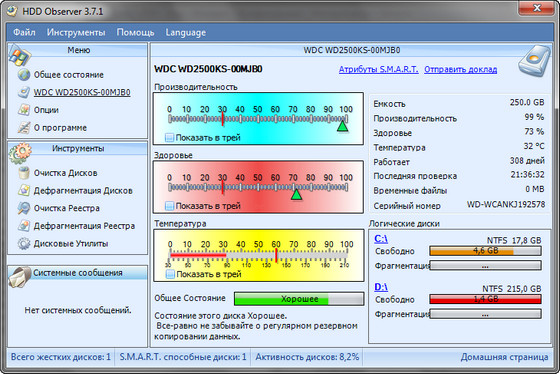Open logical disk C:\ link
The image size is (560, 374).
click(x=381, y=239)
